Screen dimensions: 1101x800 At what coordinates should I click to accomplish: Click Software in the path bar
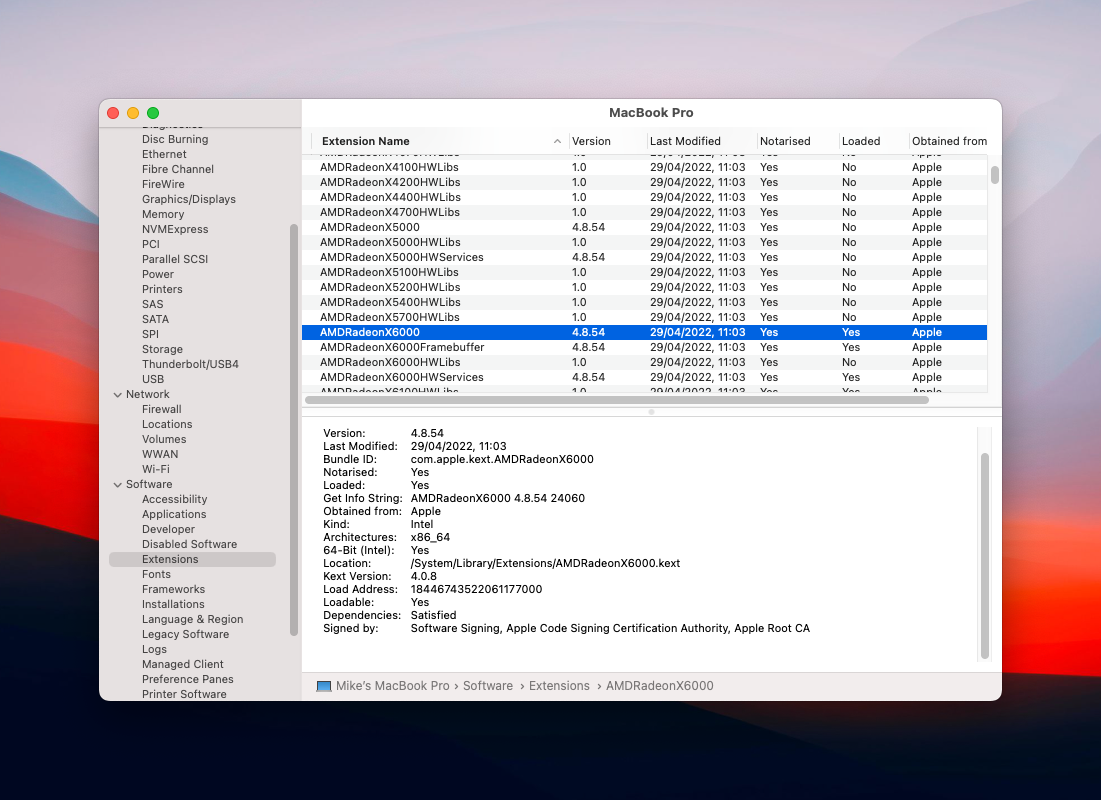coord(487,686)
